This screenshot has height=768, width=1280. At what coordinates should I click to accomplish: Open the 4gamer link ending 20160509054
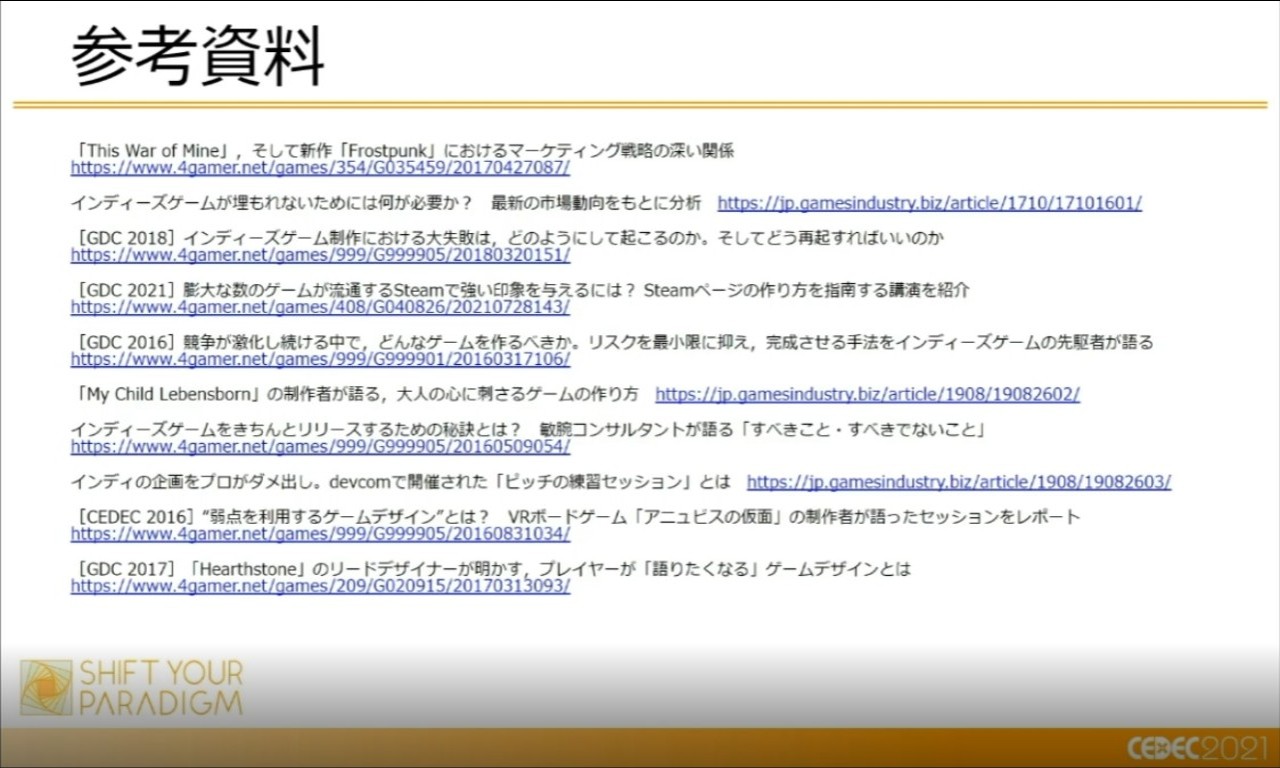[x=320, y=446]
